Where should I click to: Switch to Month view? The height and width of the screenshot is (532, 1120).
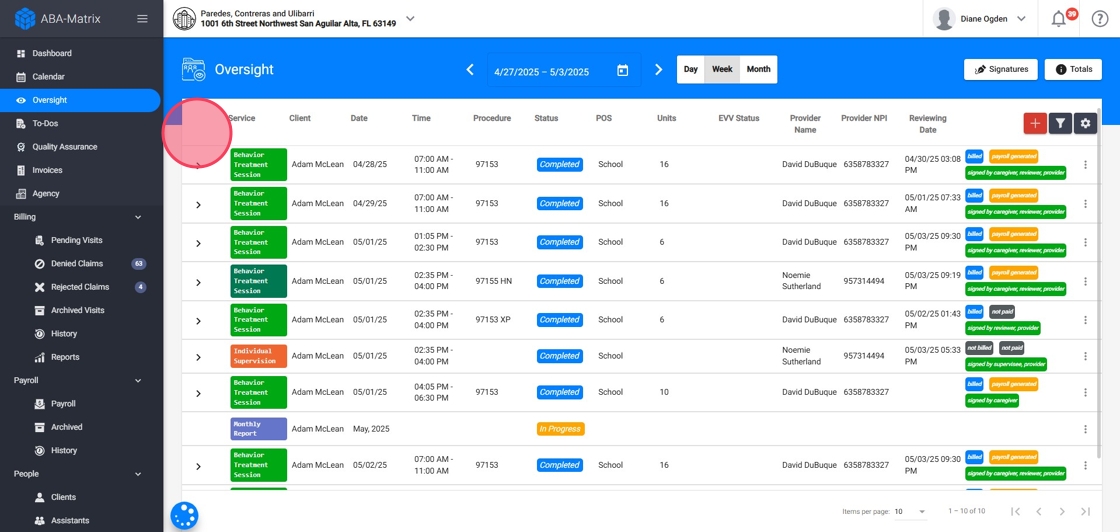tap(758, 70)
